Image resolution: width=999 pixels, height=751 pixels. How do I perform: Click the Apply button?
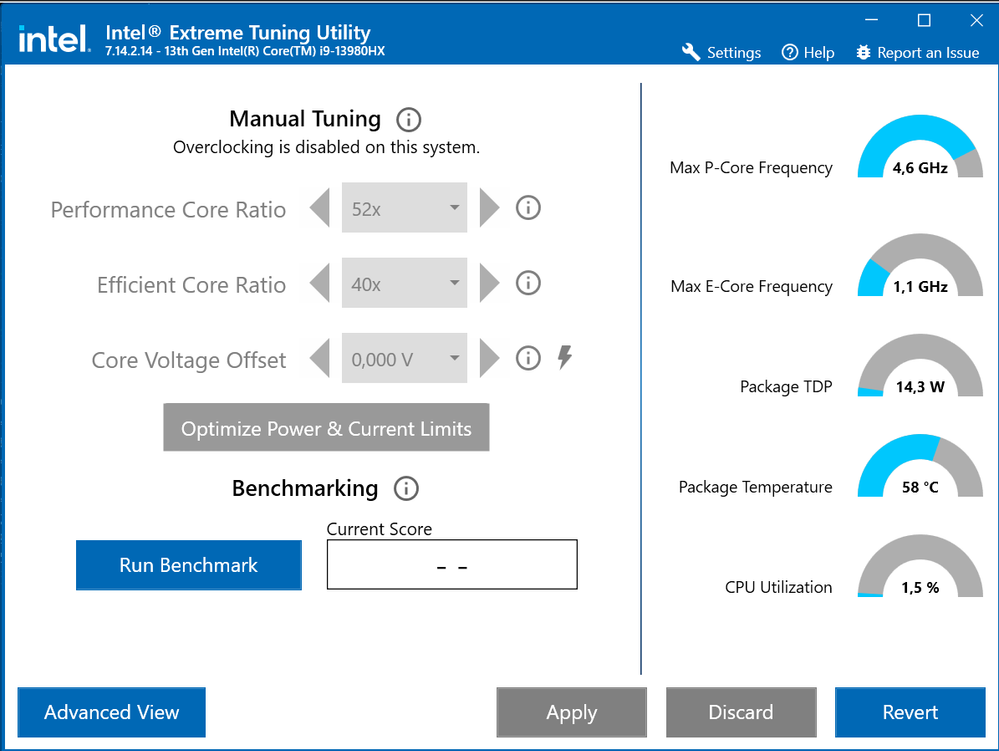pos(571,712)
